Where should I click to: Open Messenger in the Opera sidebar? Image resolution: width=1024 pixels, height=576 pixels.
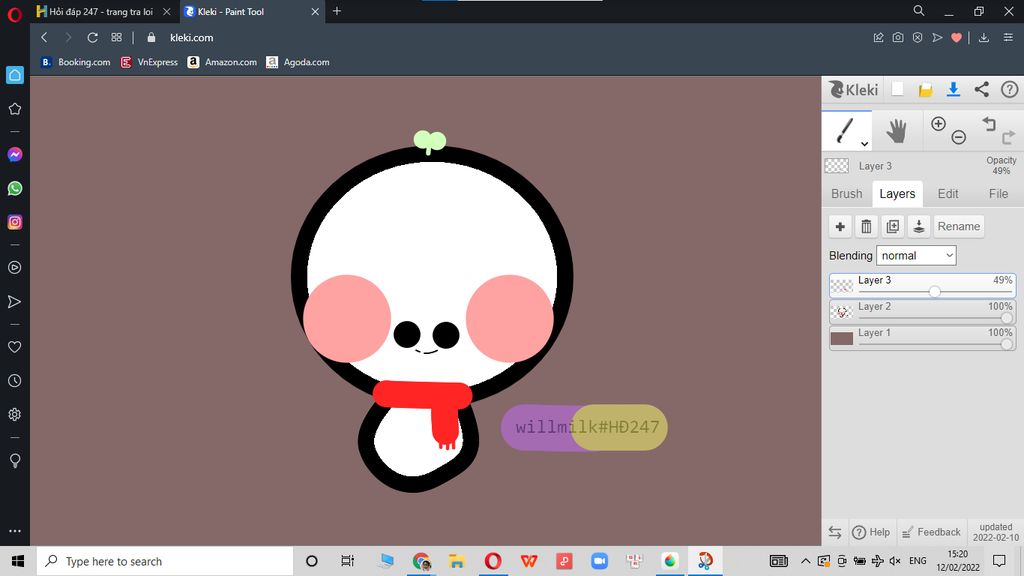click(x=14, y=154)
